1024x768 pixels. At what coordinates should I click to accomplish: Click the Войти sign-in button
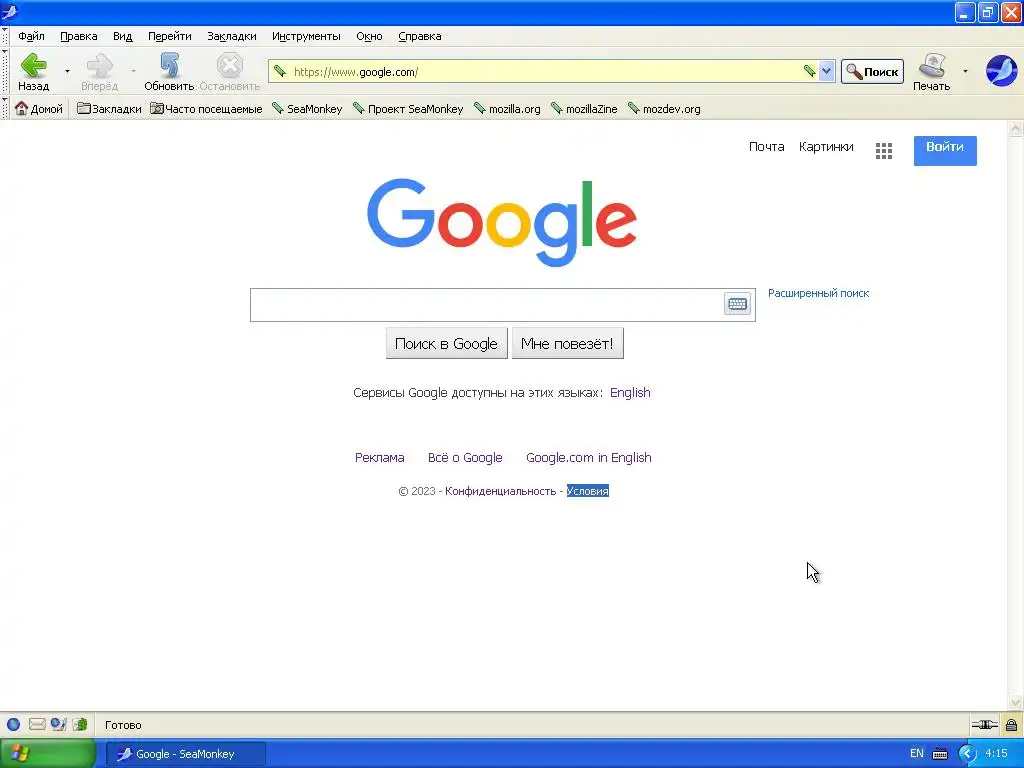coord(945,150)
